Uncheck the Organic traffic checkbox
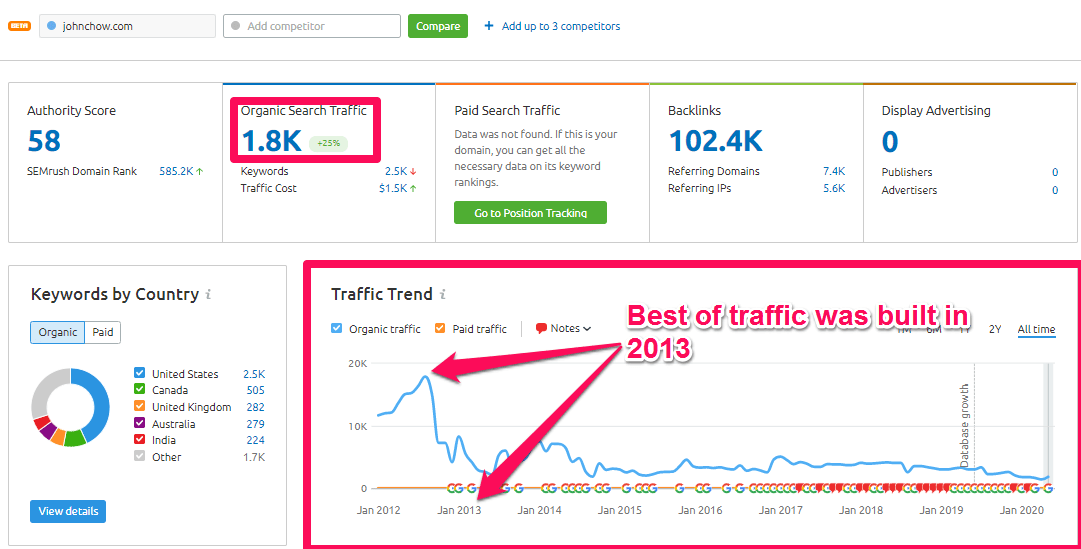The height and width of the screenshot is (549, 1081). [337, 328]
